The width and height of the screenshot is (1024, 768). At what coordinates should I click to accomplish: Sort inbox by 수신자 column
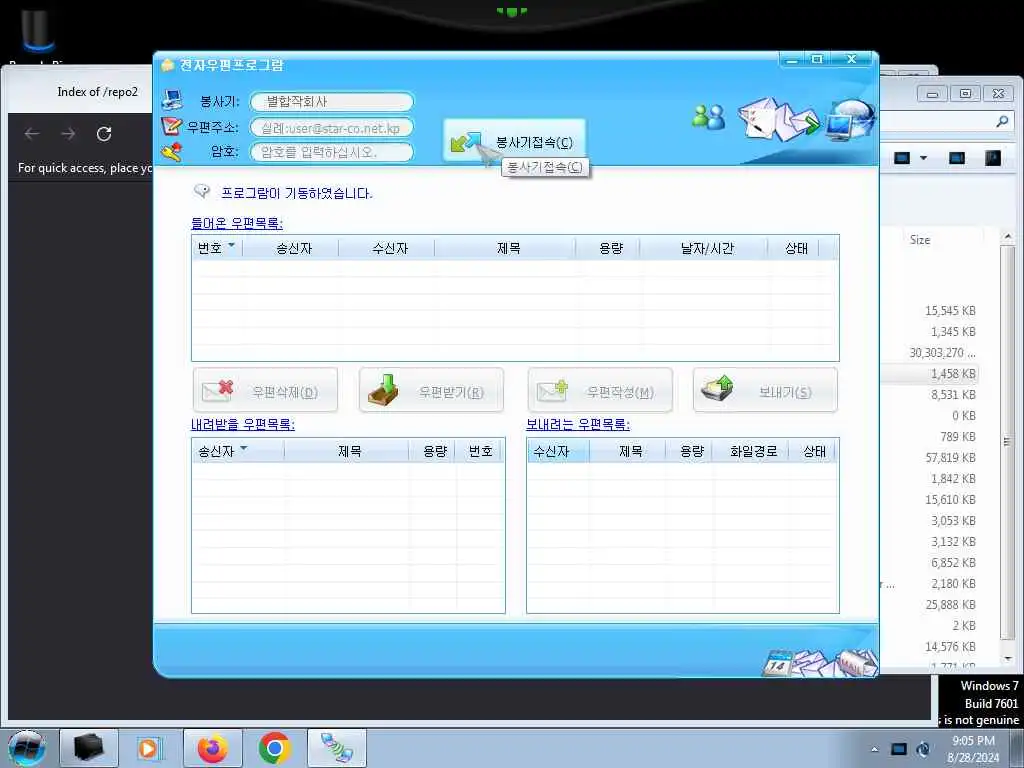click(387, 248)
